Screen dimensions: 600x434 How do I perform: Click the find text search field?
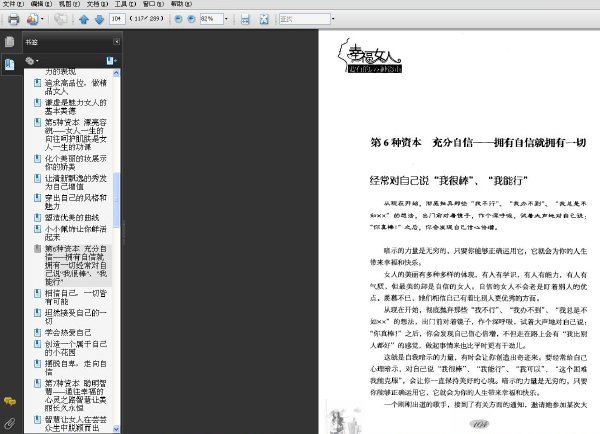coord(305,19)
